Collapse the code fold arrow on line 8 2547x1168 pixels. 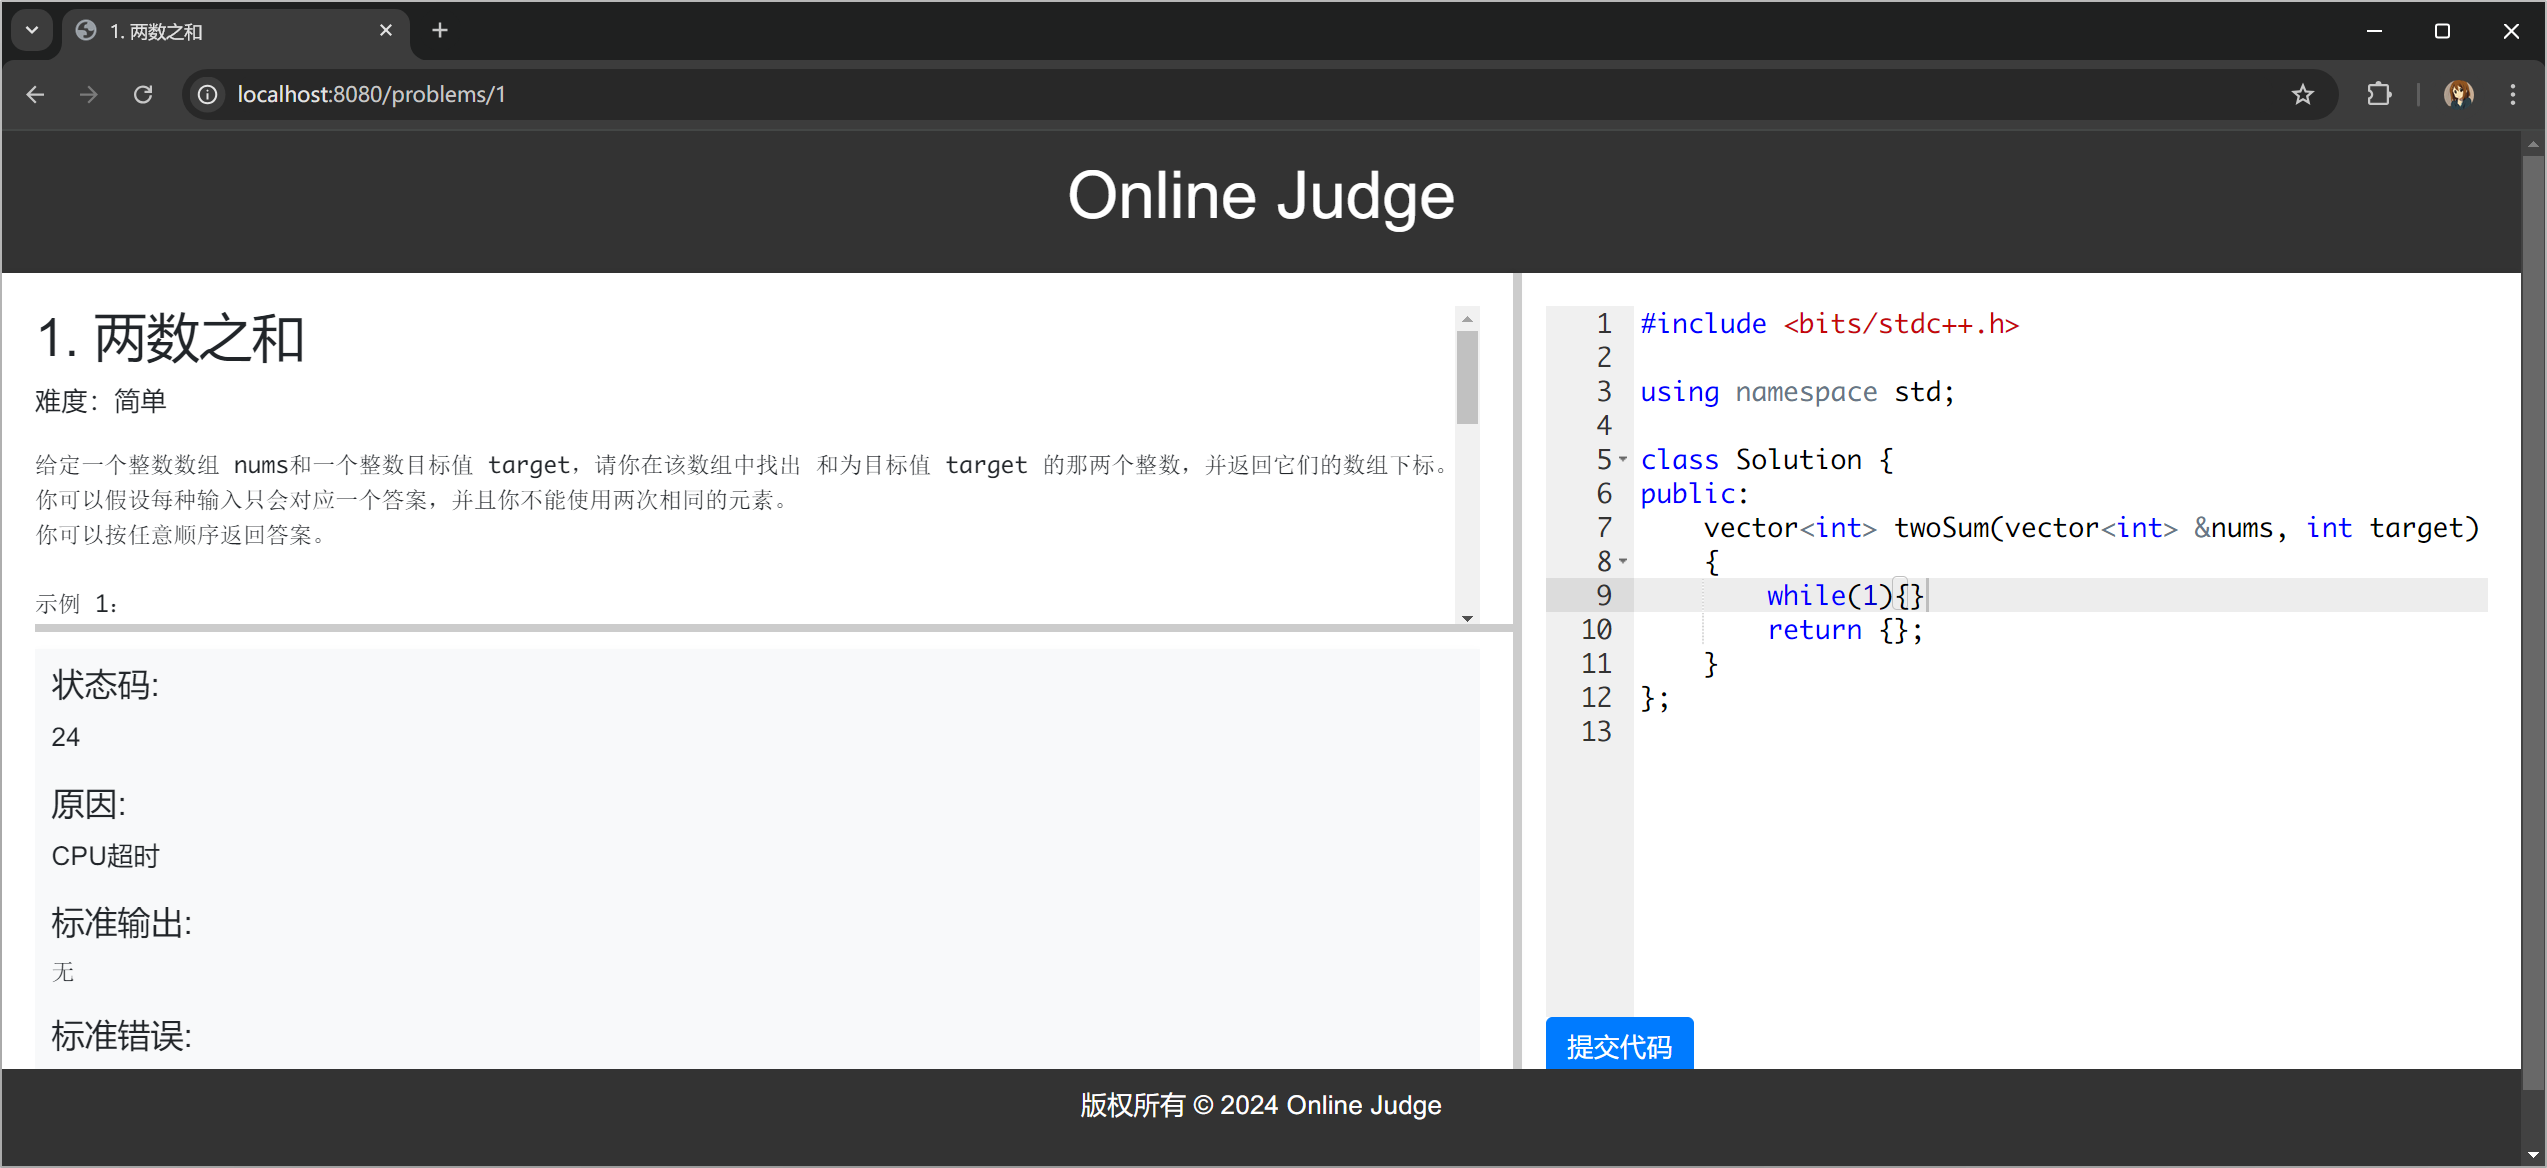(1623, 561)
